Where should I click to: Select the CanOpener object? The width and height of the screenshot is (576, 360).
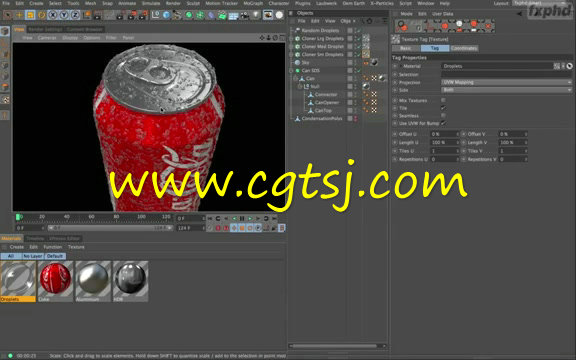pos(327,102)
